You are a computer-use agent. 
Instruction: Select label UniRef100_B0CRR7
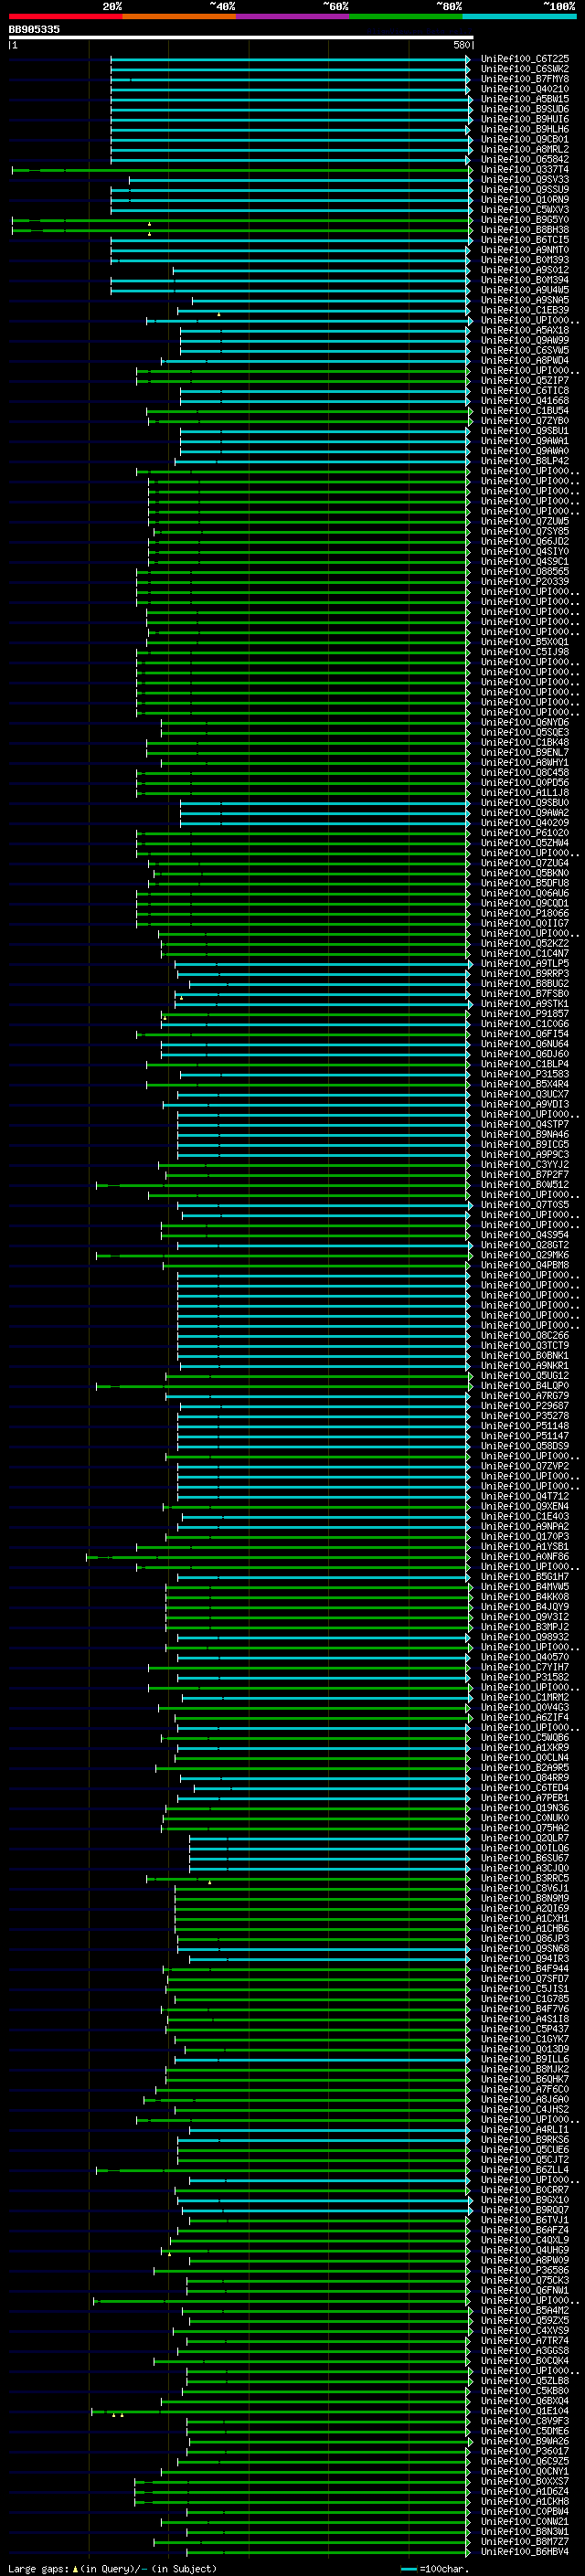pyautogui.click(x=524, y=2189)
